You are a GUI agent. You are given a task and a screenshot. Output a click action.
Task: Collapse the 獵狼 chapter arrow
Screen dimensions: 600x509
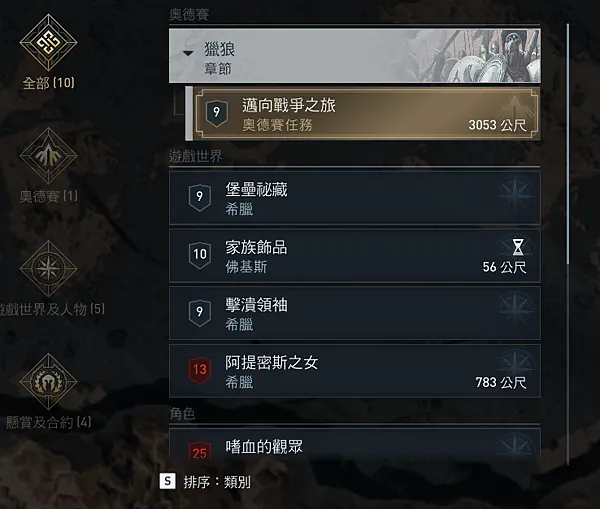pyautogui.click(x=188, y=53)
